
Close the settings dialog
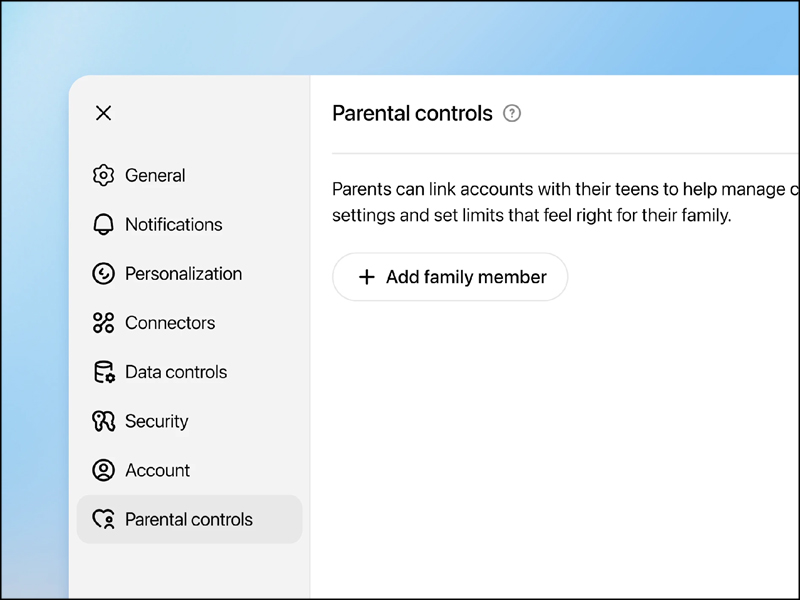tap(103, 113)
